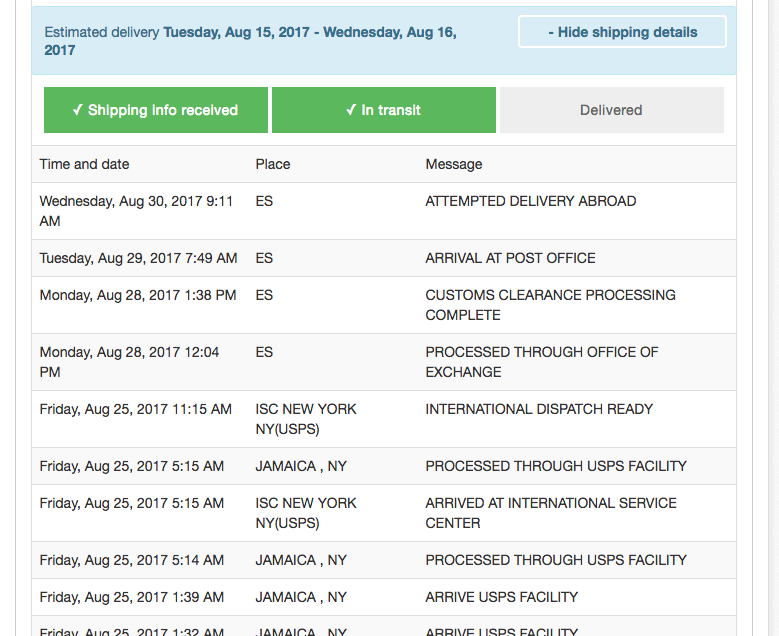
Task: Collapse details with Hide shipping details button
Action: pyautogui.click(x=622, y=32)
